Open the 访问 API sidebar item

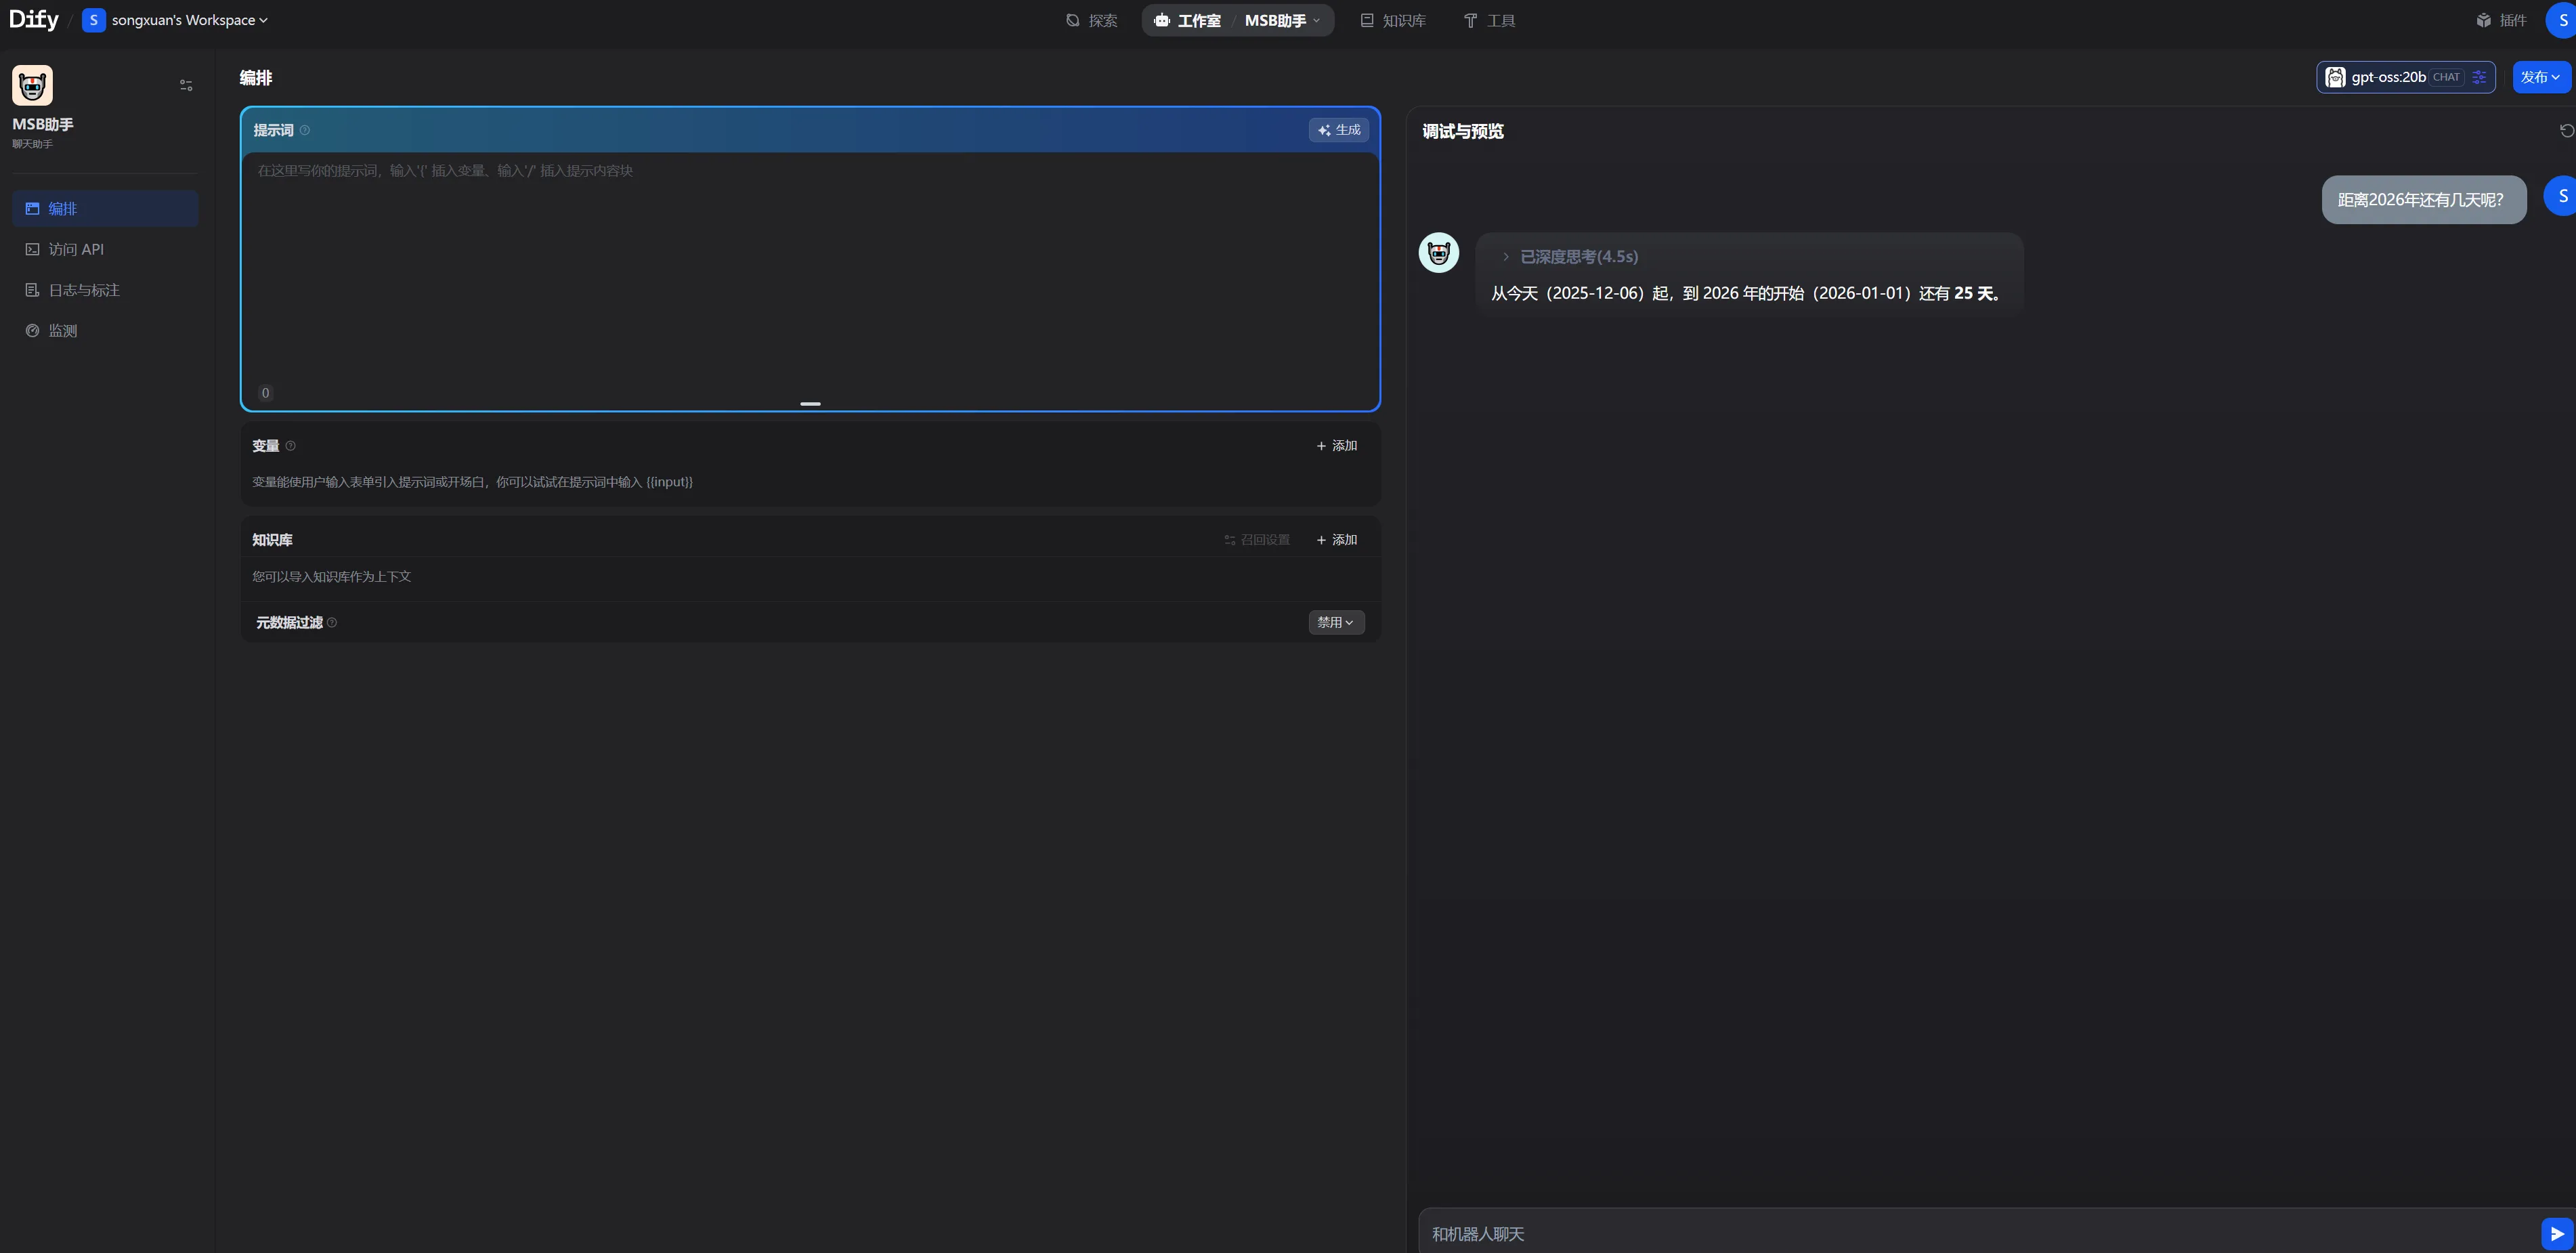(x=76, y=250)
